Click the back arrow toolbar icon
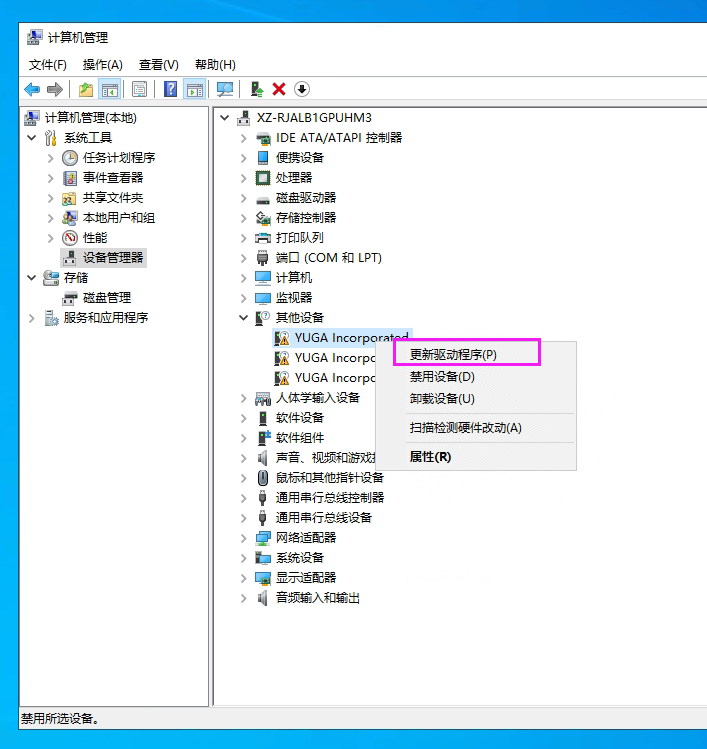 (x=32, y=90)
